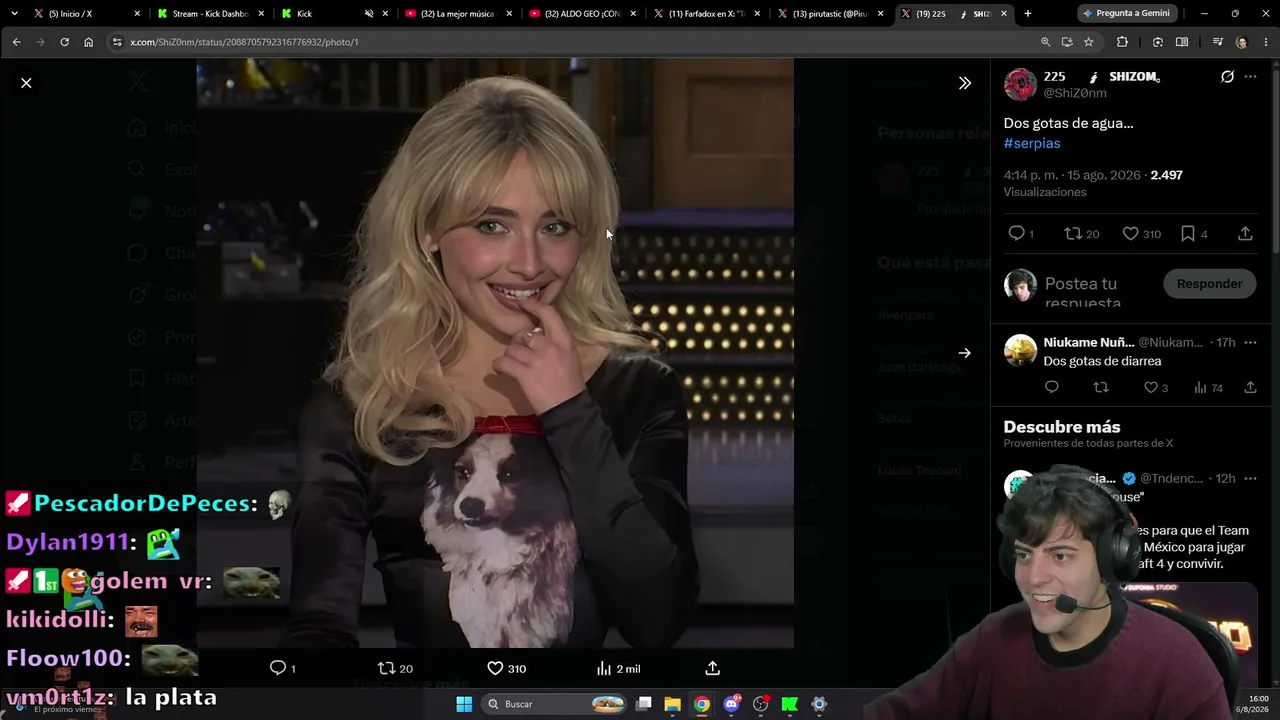
Task: Reply icon below the enlarged photo
Action: coord(278,668)
